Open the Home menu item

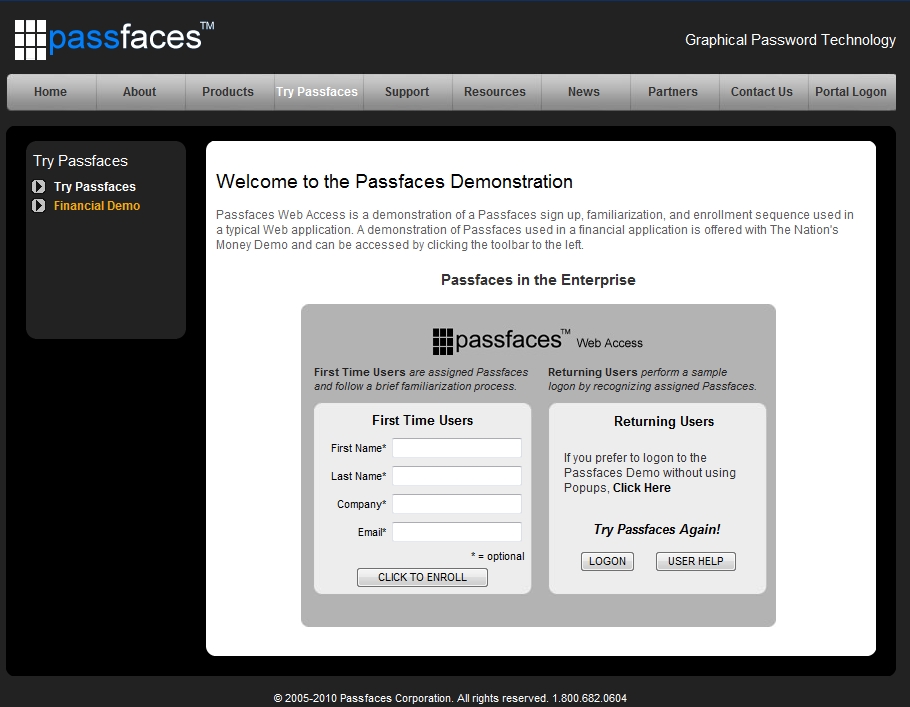pyautogui.click(x=50, y=92)
